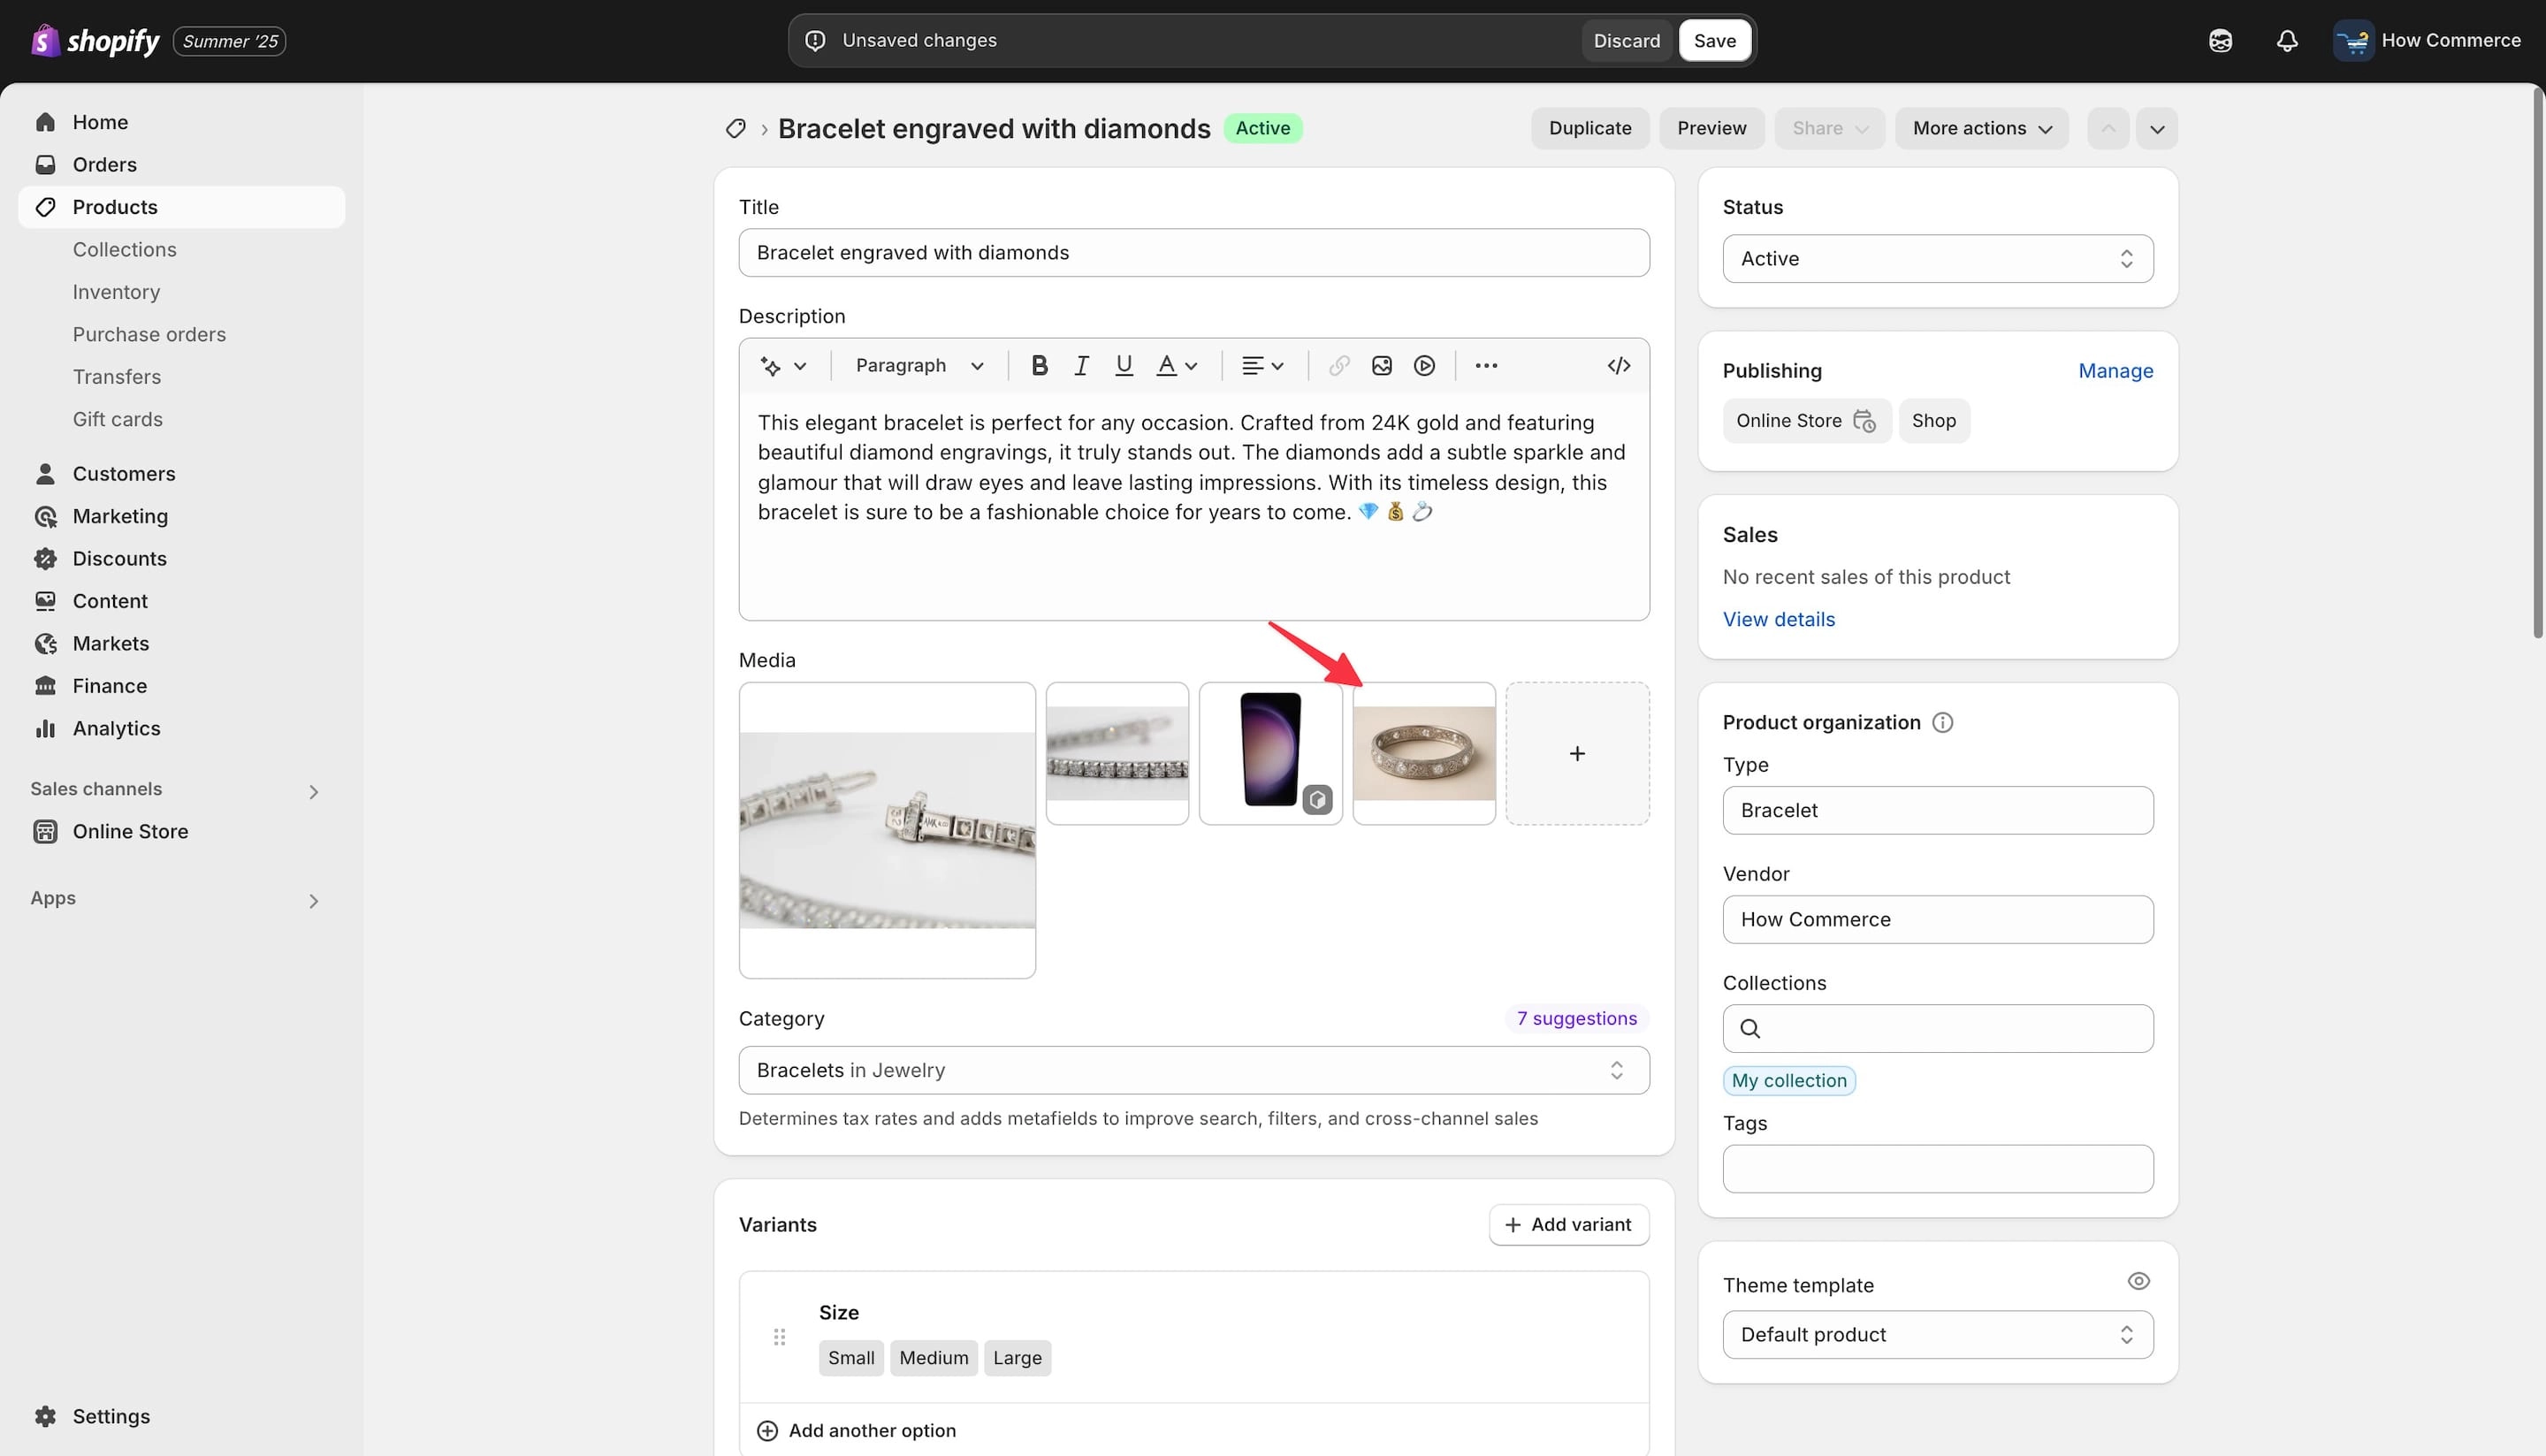Click the How Commerce store avatar

[2353, 41]
